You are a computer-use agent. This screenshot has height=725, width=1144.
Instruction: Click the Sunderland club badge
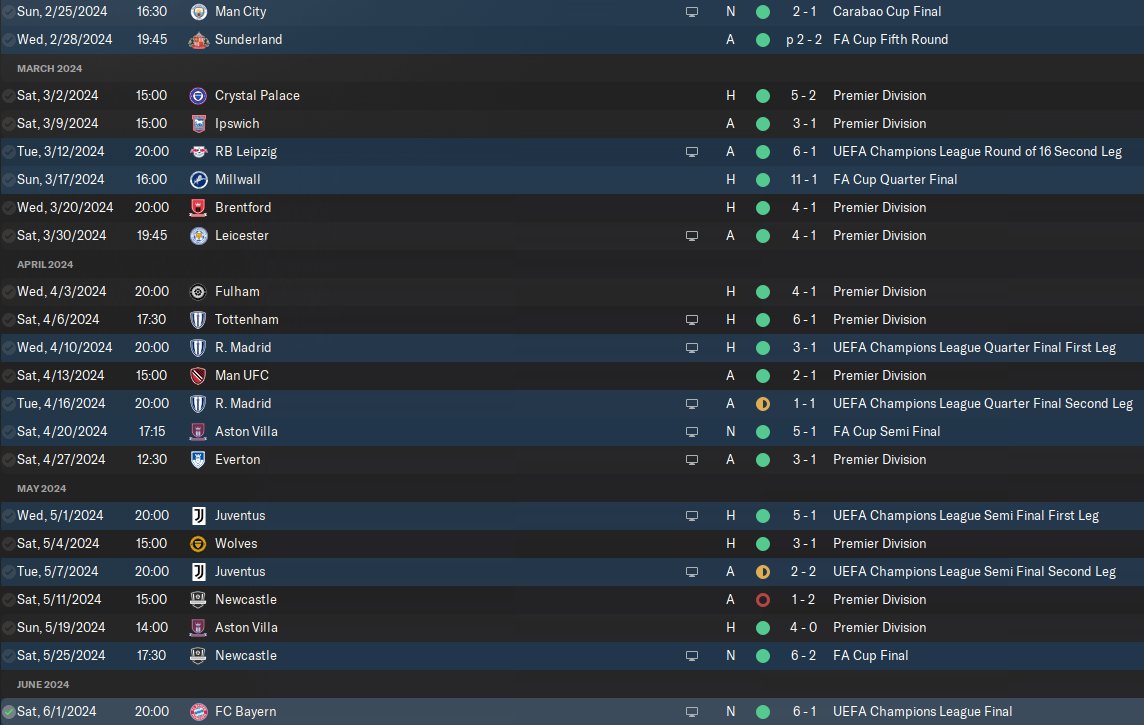[x=198, y=40]
